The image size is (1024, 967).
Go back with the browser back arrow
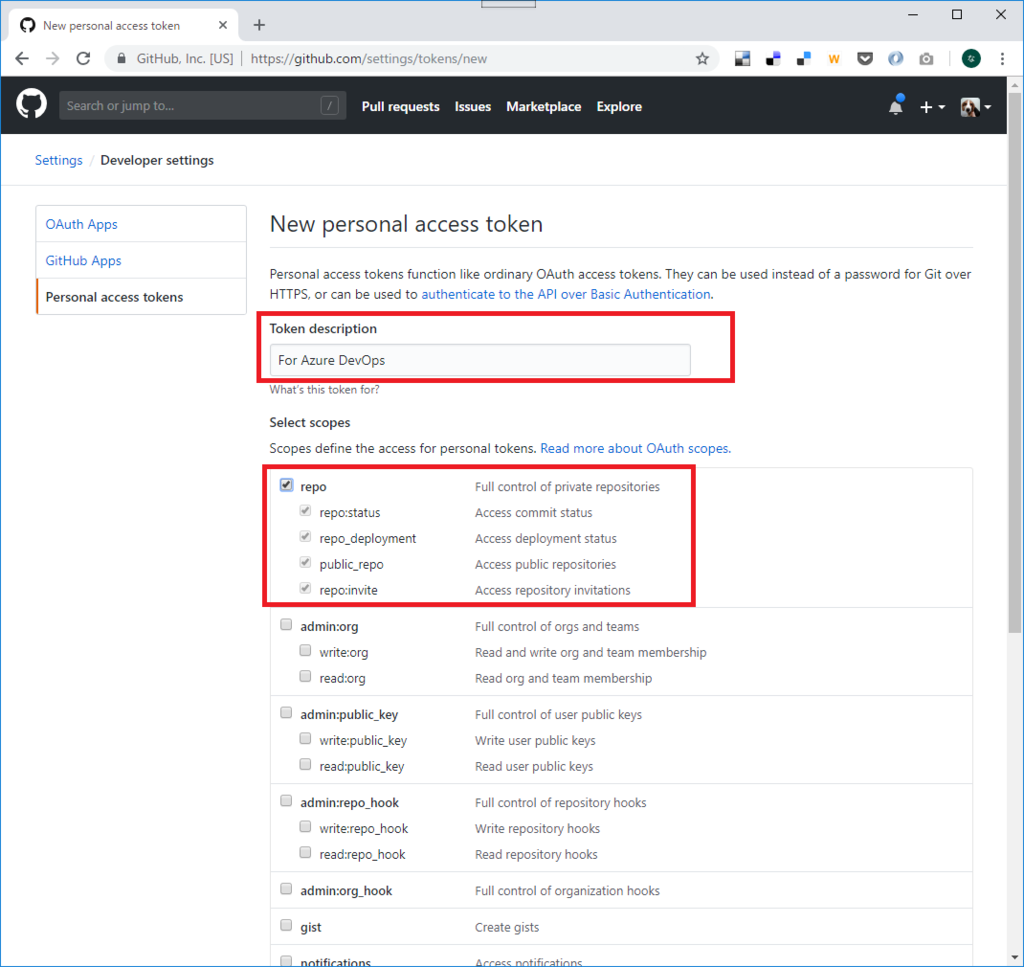click(x=22, y=59)
